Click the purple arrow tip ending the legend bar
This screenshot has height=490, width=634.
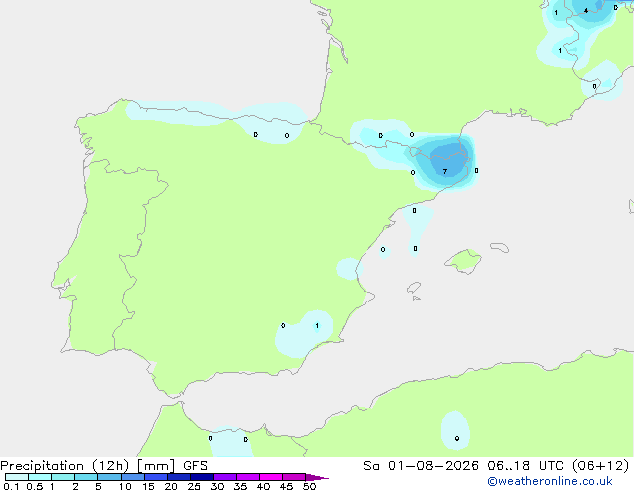[x=317, y=477]
